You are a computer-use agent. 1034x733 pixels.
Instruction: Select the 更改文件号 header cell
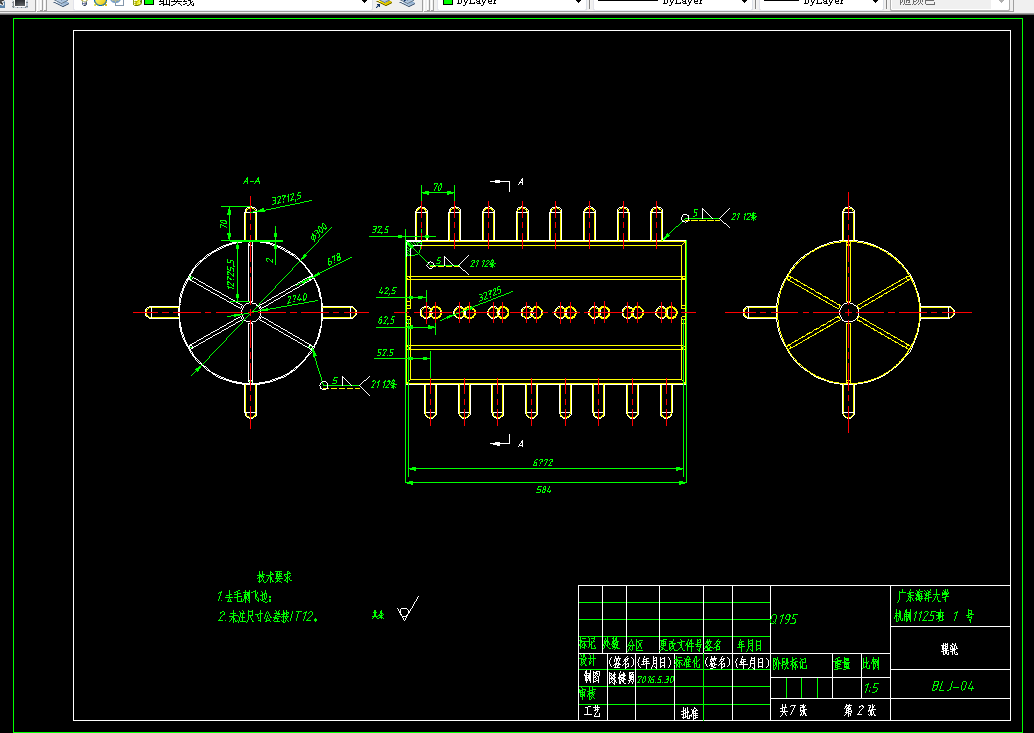(681, 645)
